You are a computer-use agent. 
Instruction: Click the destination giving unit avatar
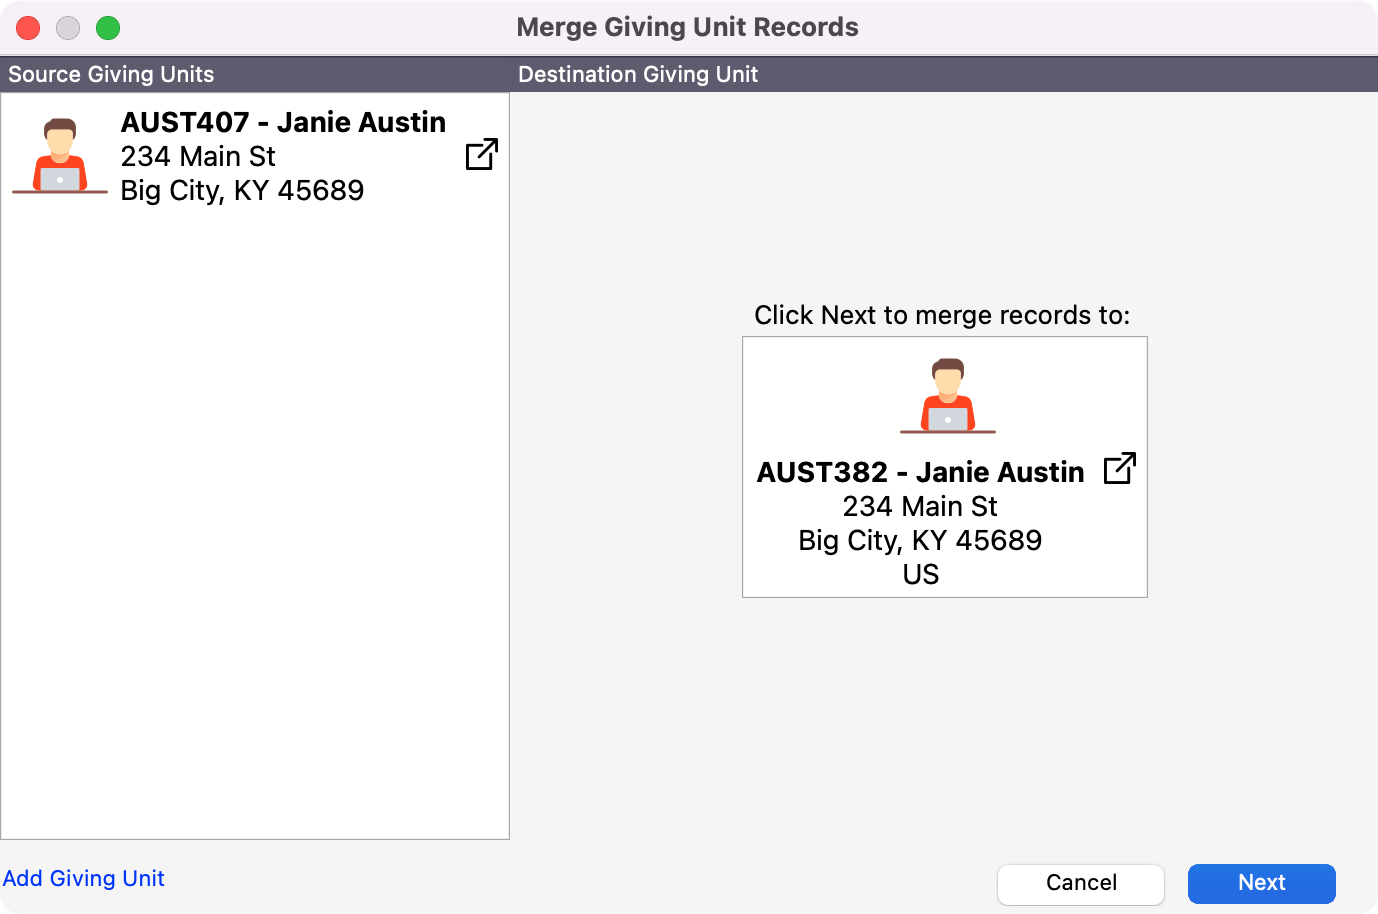[x=947, y=396]
